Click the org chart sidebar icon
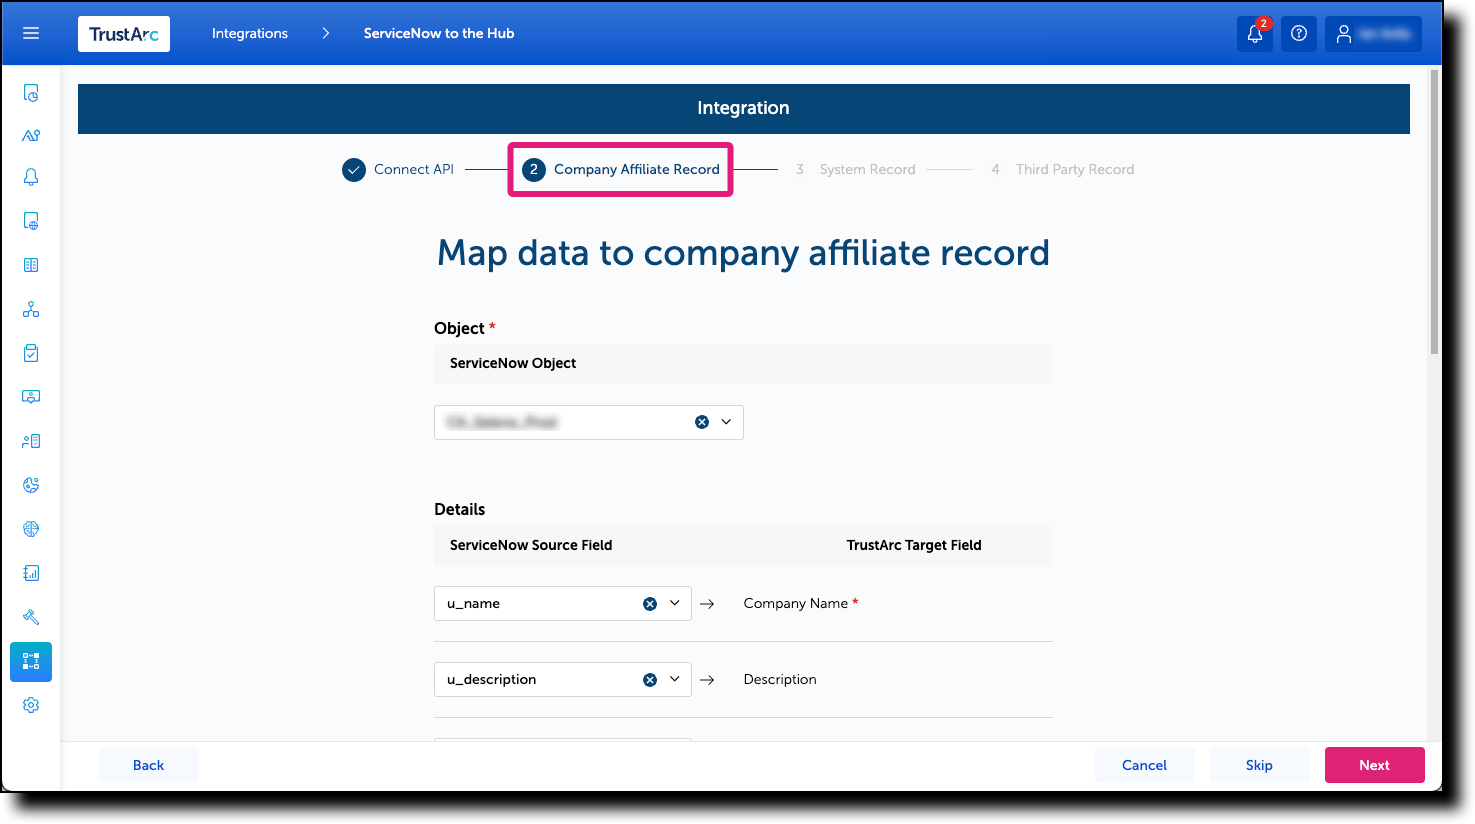Viewport: 1475px width, 824px height. (30, 309)
